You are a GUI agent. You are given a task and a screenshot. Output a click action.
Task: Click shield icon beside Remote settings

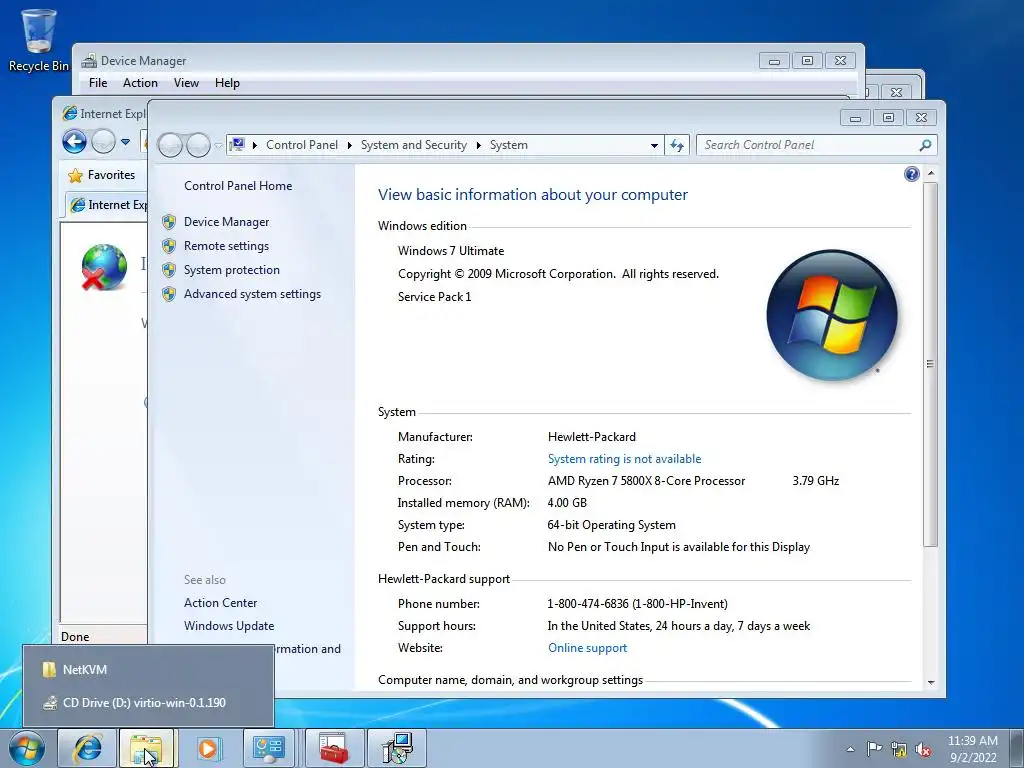point(169,246)
